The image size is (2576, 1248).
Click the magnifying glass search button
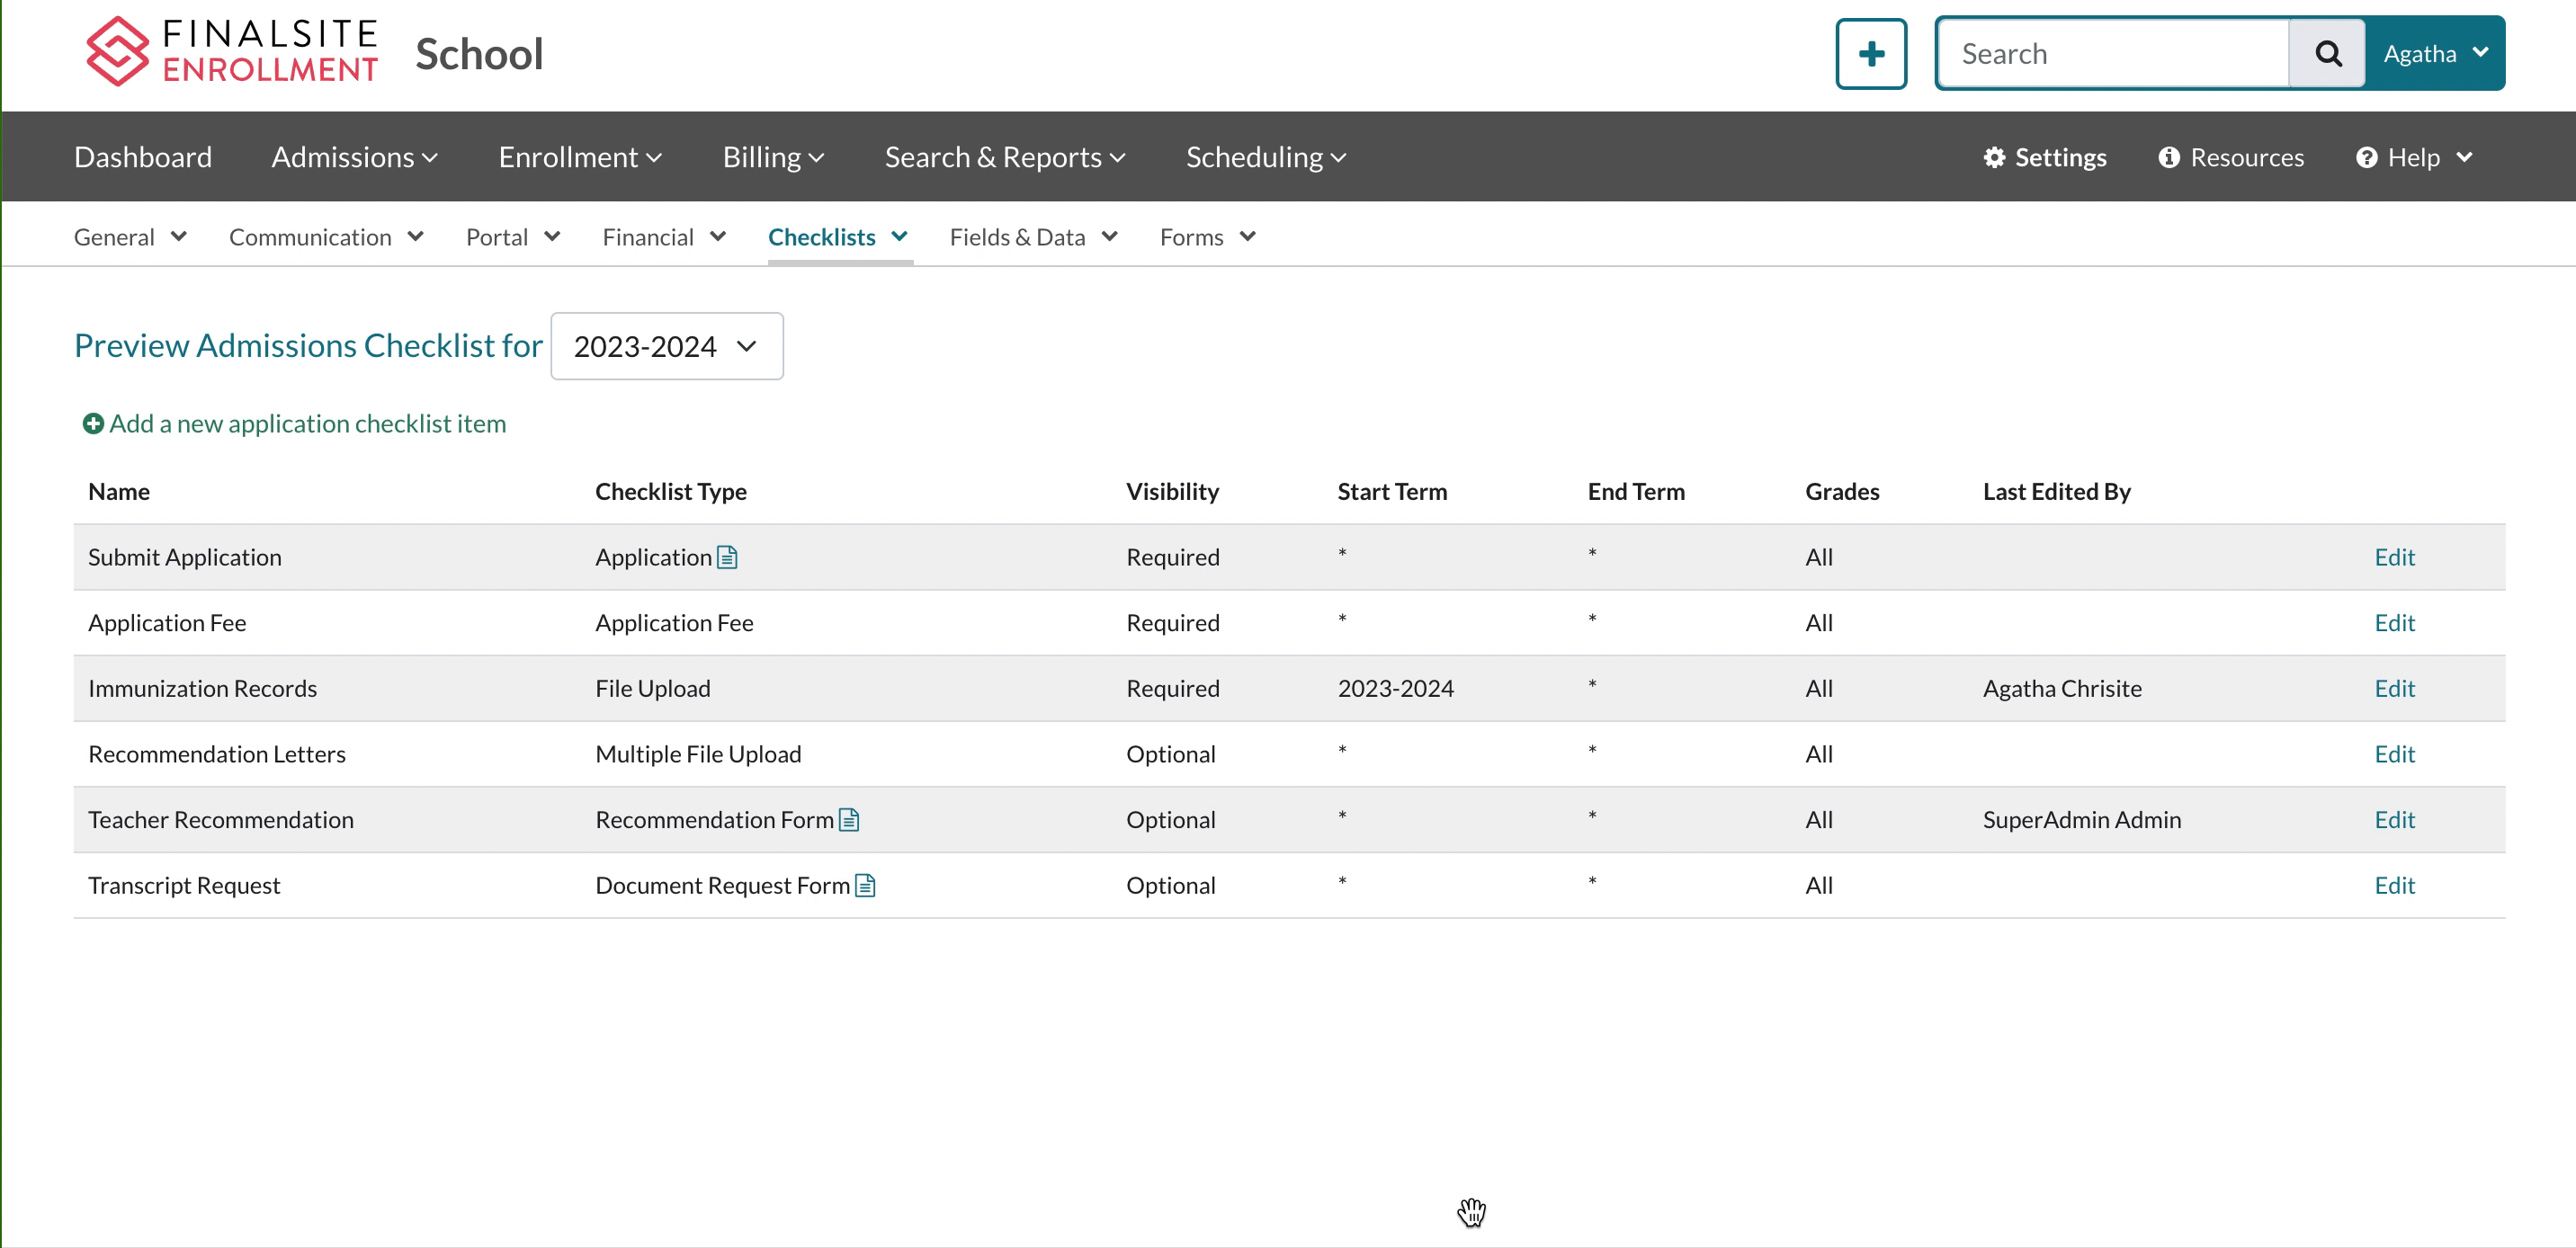pos(2326,54)
